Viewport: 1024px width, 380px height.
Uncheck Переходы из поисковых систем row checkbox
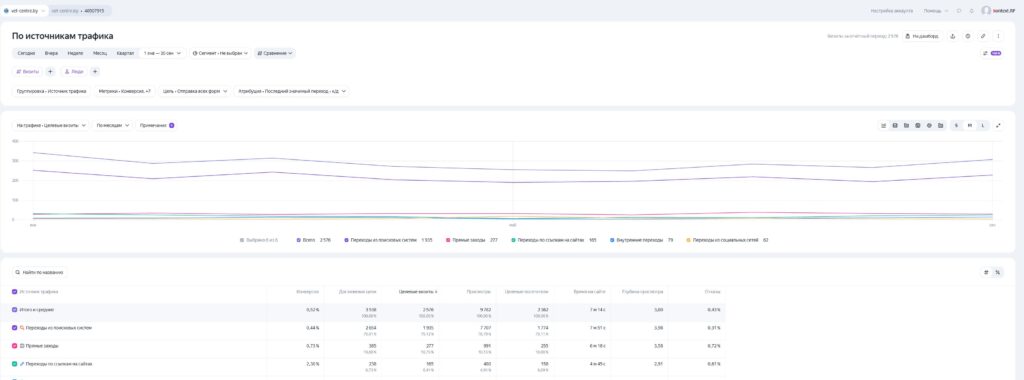point(15,328)
